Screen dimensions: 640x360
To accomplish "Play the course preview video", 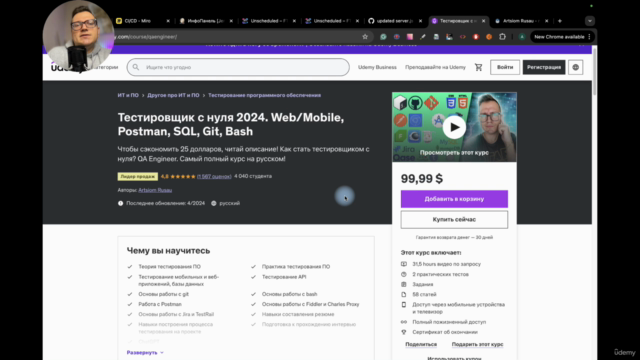I will [x=454, y=127].
